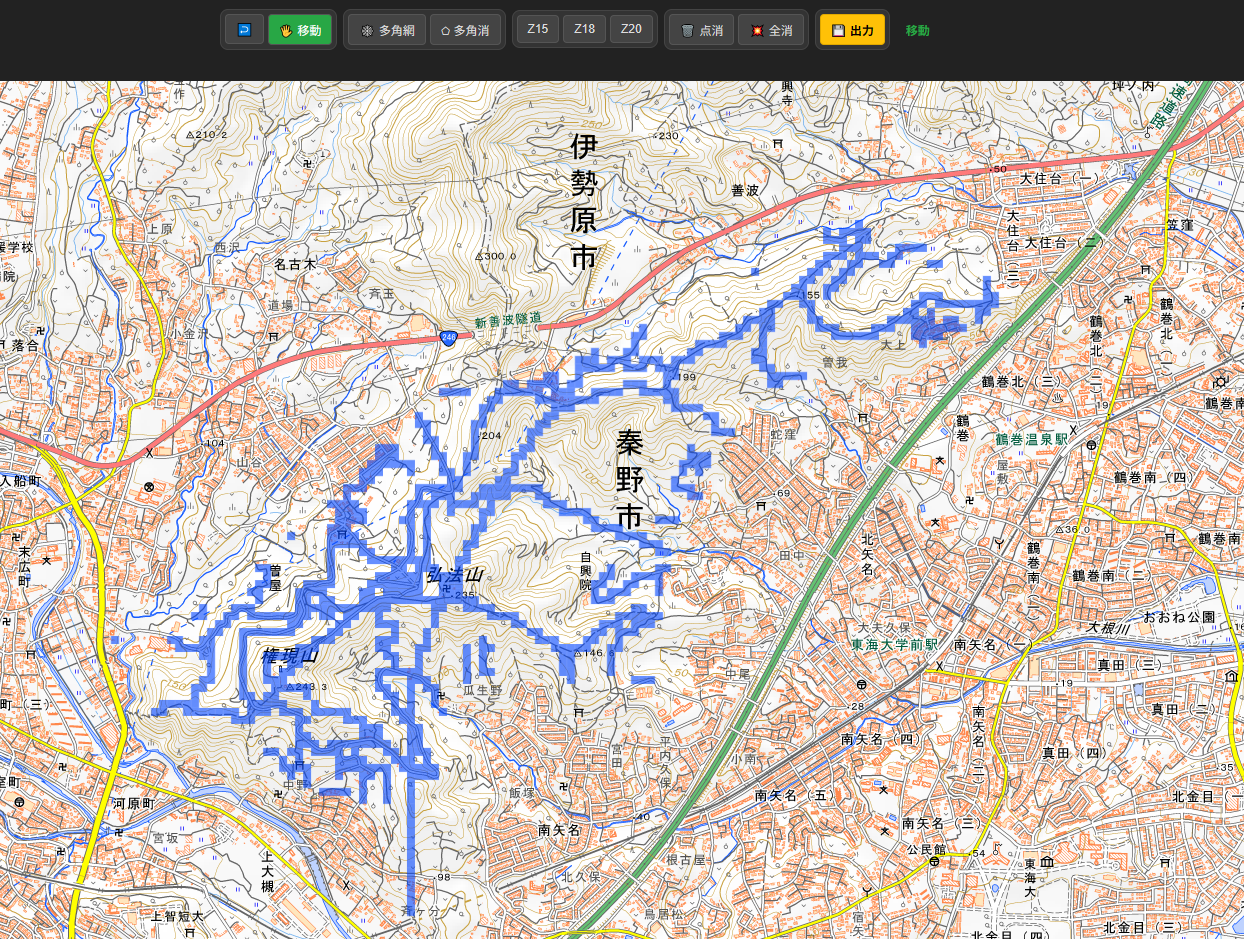Select the 点消 trash can tool

[x=701, y=30]
